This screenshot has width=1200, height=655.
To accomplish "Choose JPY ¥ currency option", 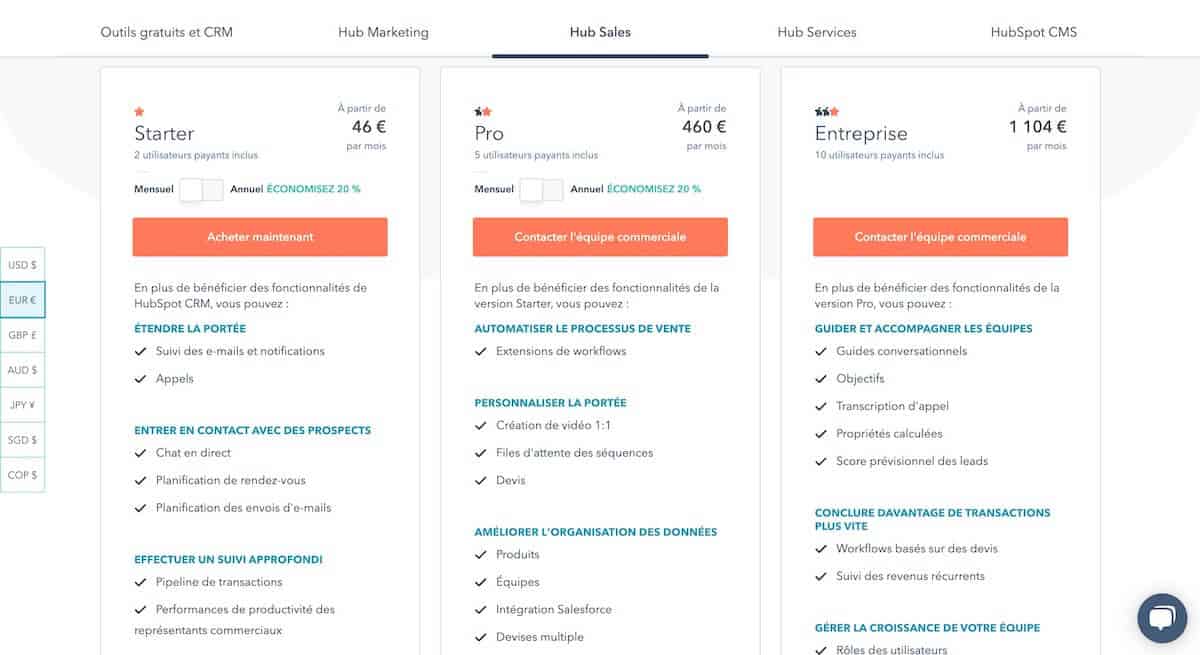I will [22, 405].
